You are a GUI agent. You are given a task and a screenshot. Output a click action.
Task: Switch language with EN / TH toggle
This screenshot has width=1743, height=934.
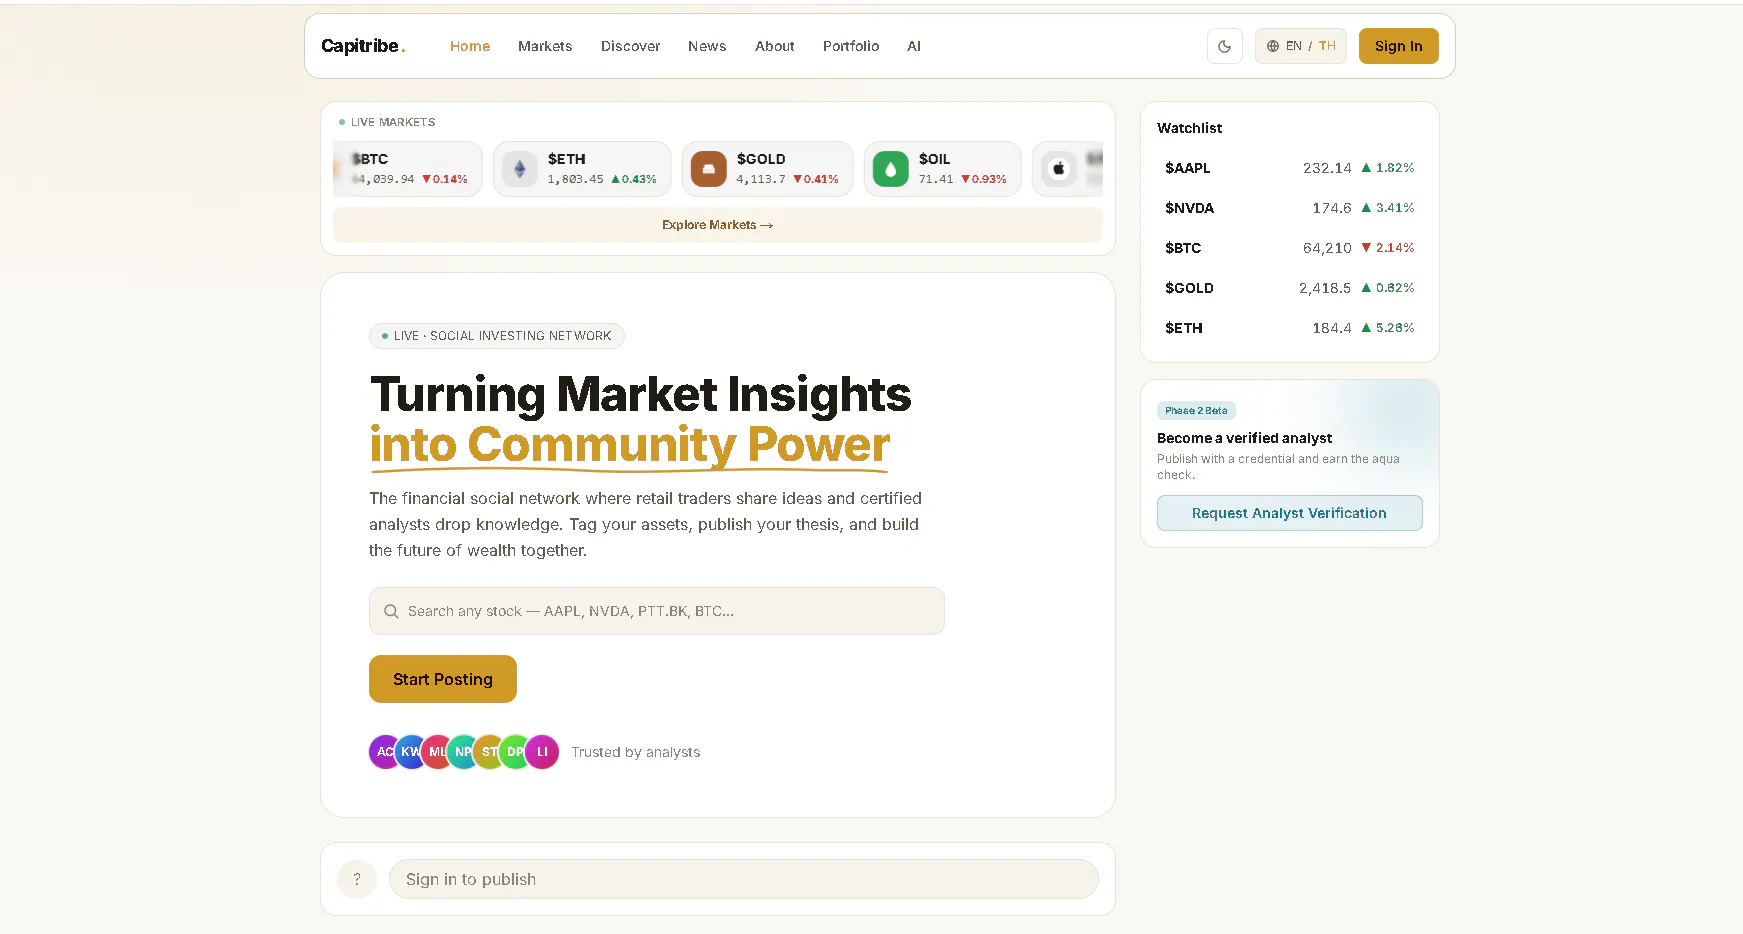(1301, 46)
